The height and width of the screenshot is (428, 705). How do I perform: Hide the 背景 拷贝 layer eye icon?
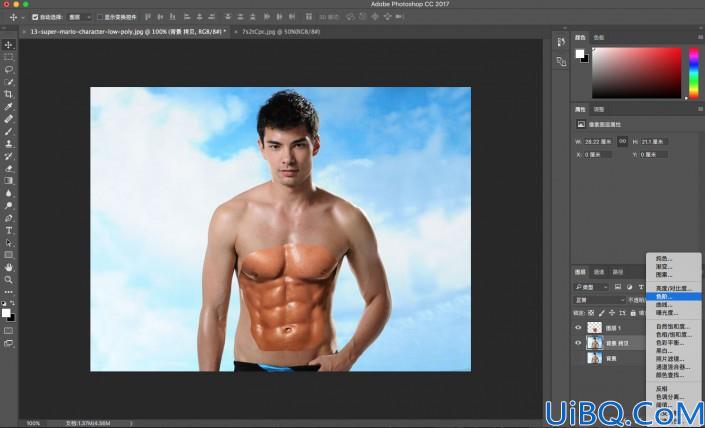click(x=578, y=343)
